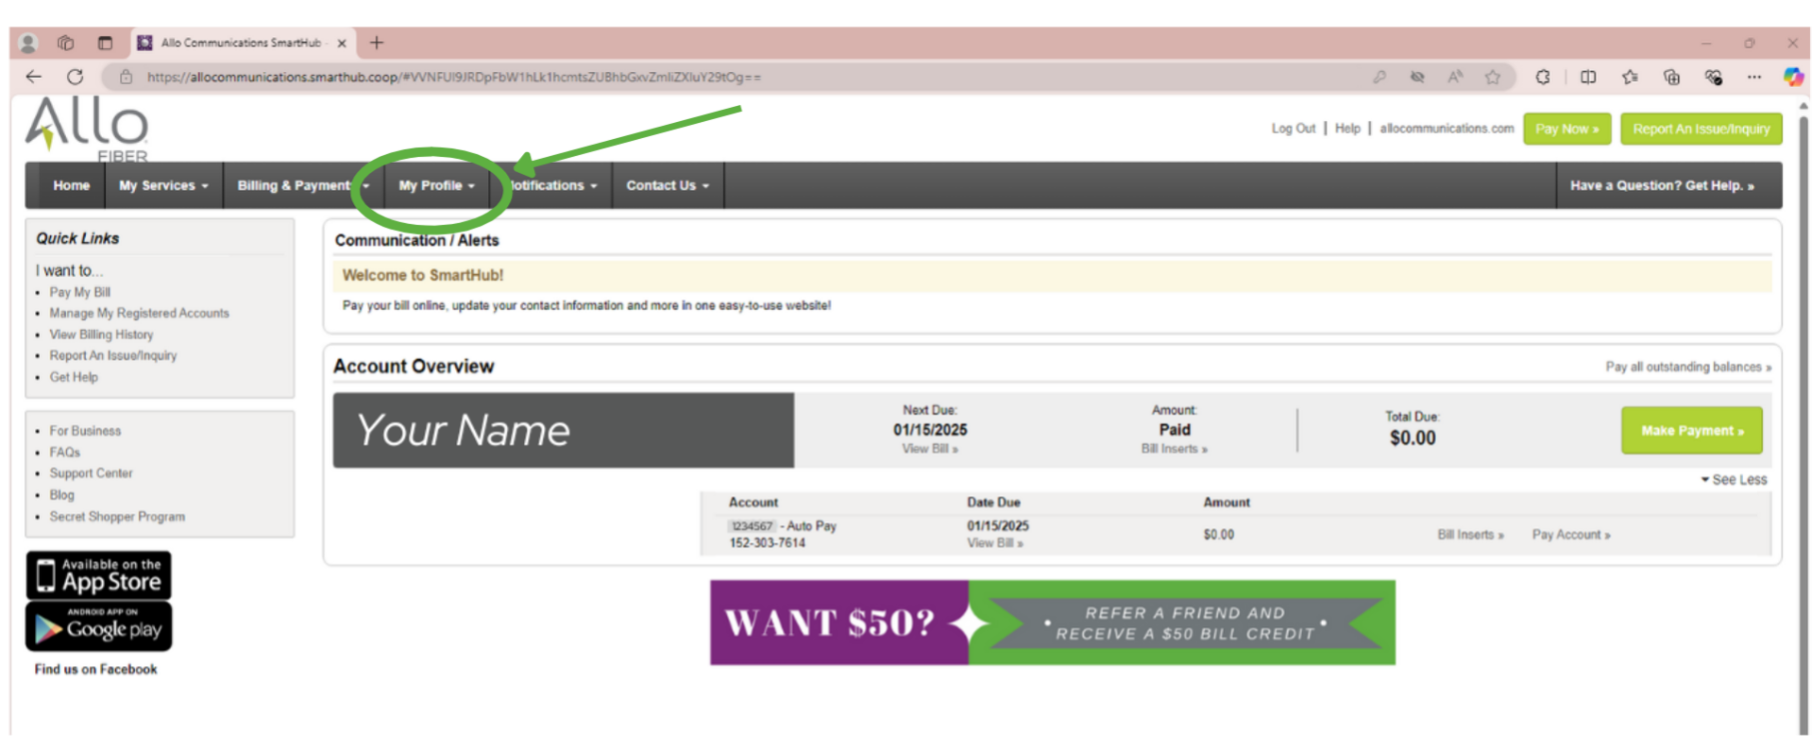Image resolution: width=1815 pixels, height=739 pixels.
Task: Open View Billing History quick link
Action: click(x=101, y=335)
